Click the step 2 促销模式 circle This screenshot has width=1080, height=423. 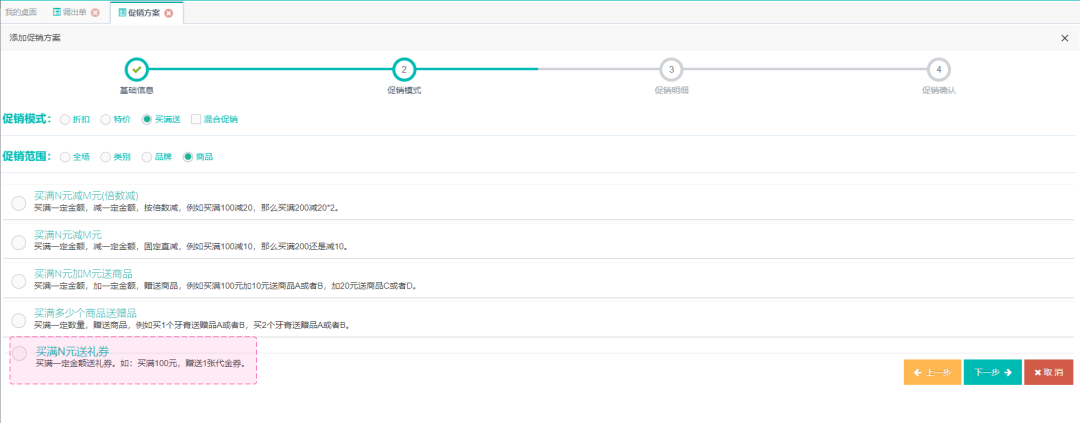[x=403, y=69]
